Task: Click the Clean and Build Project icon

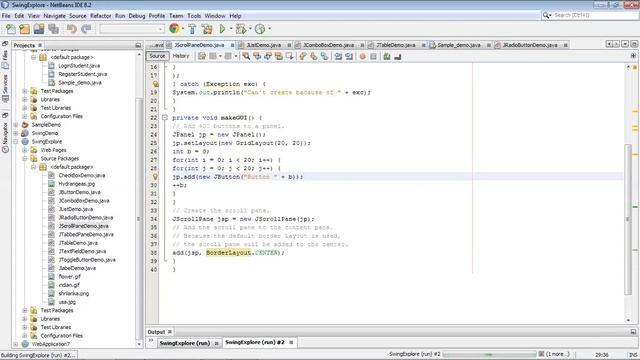Action: 207,29
